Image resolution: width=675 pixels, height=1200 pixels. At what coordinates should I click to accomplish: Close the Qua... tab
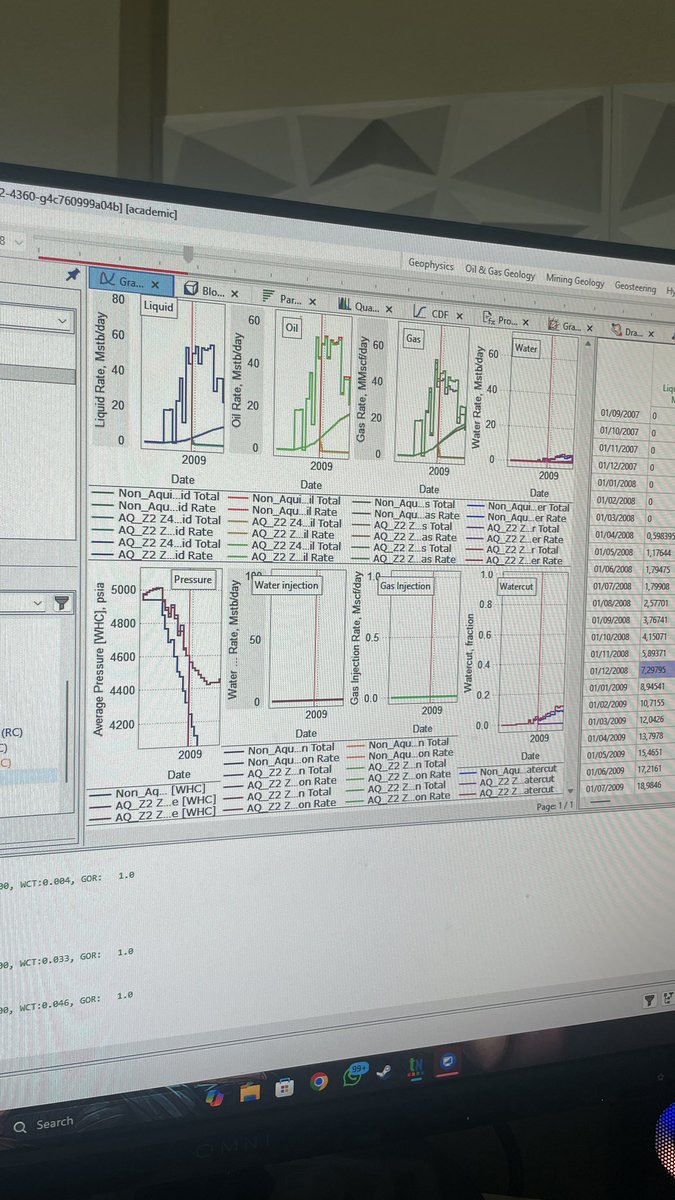pyautogui.click(x=388, y=308)
